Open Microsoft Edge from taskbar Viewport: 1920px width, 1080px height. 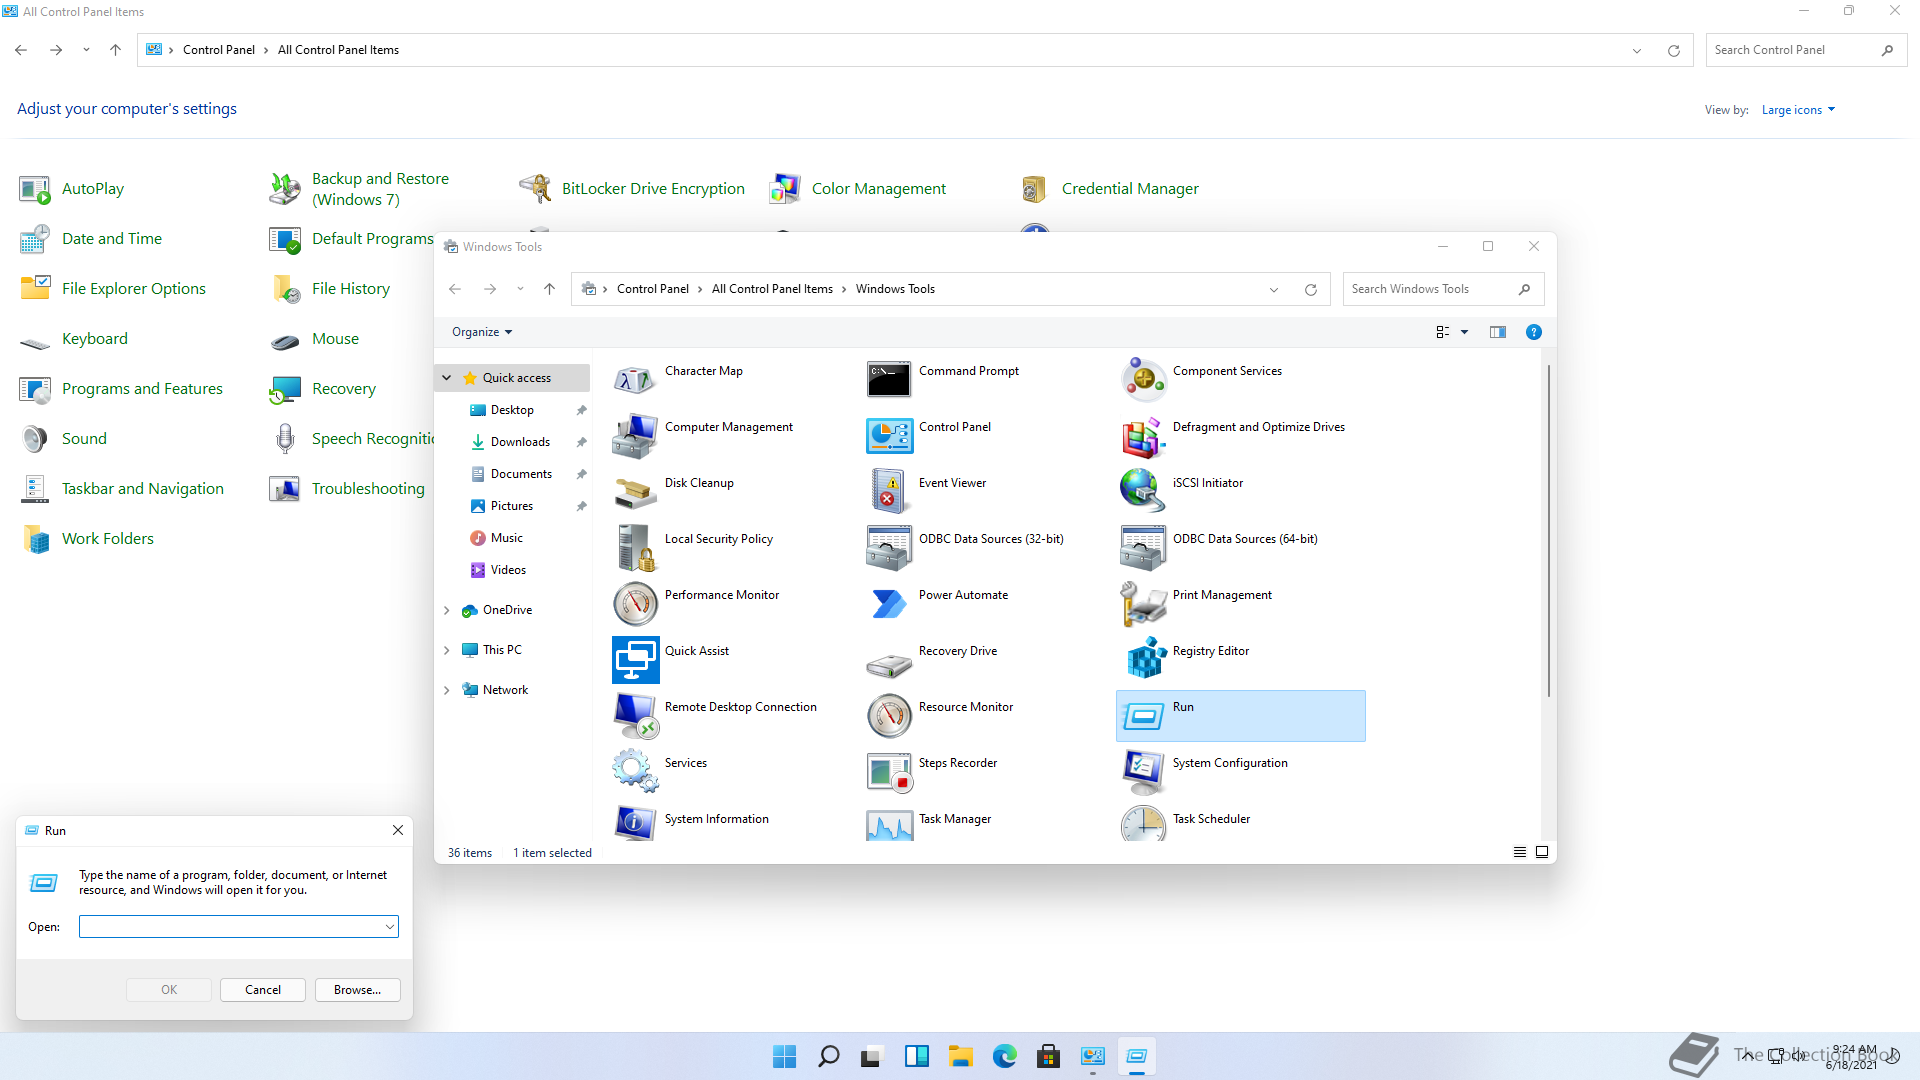pyautogui.click(x=1004, y=1057)
